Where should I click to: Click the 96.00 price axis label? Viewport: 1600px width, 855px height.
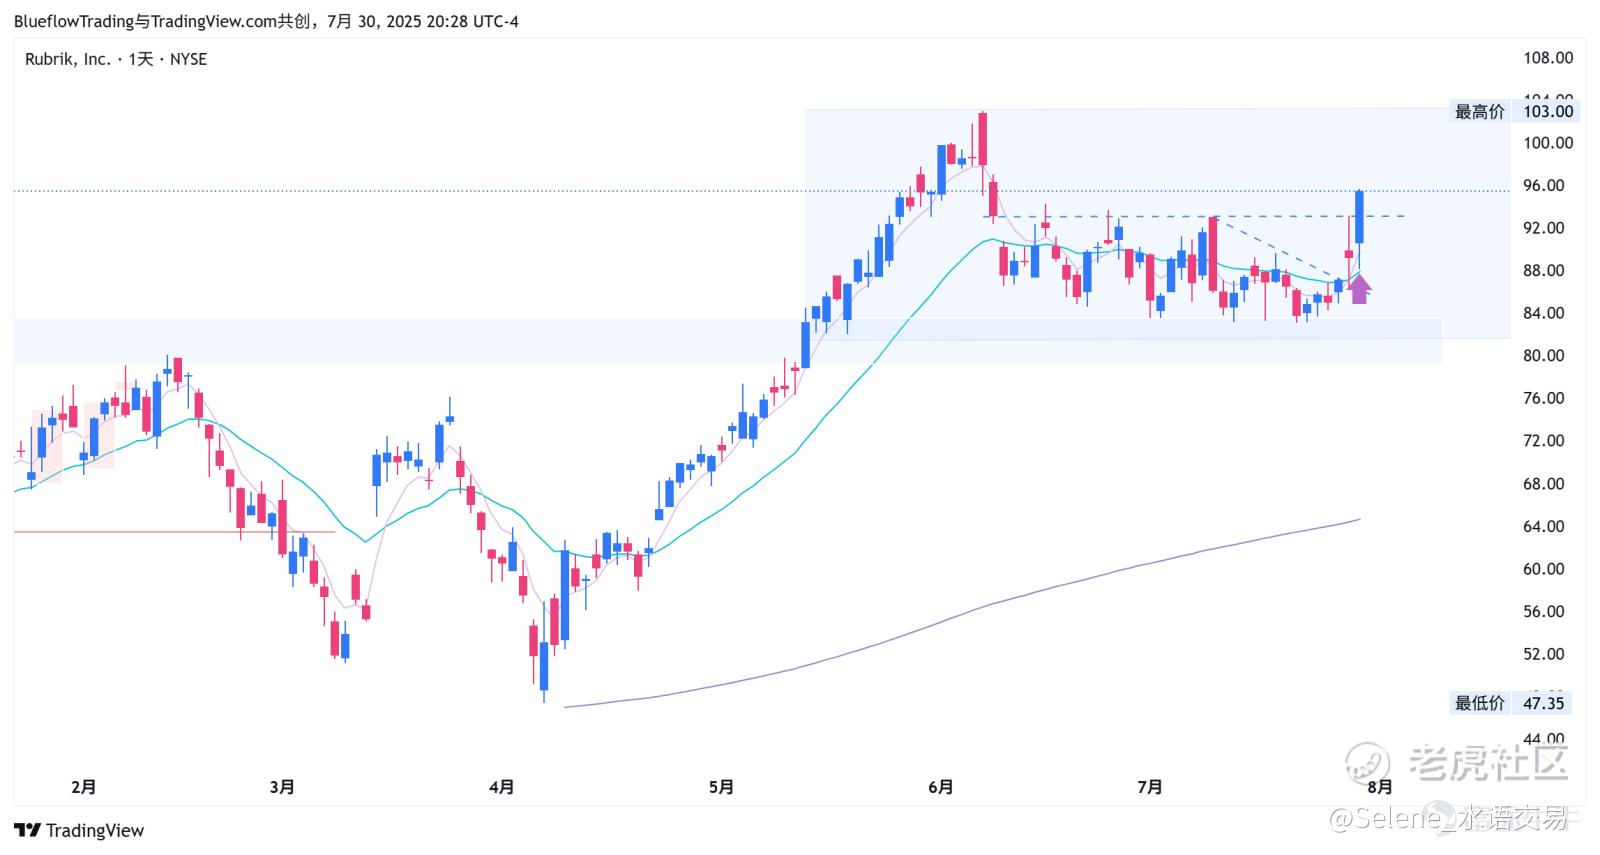tap(1544, 185)
